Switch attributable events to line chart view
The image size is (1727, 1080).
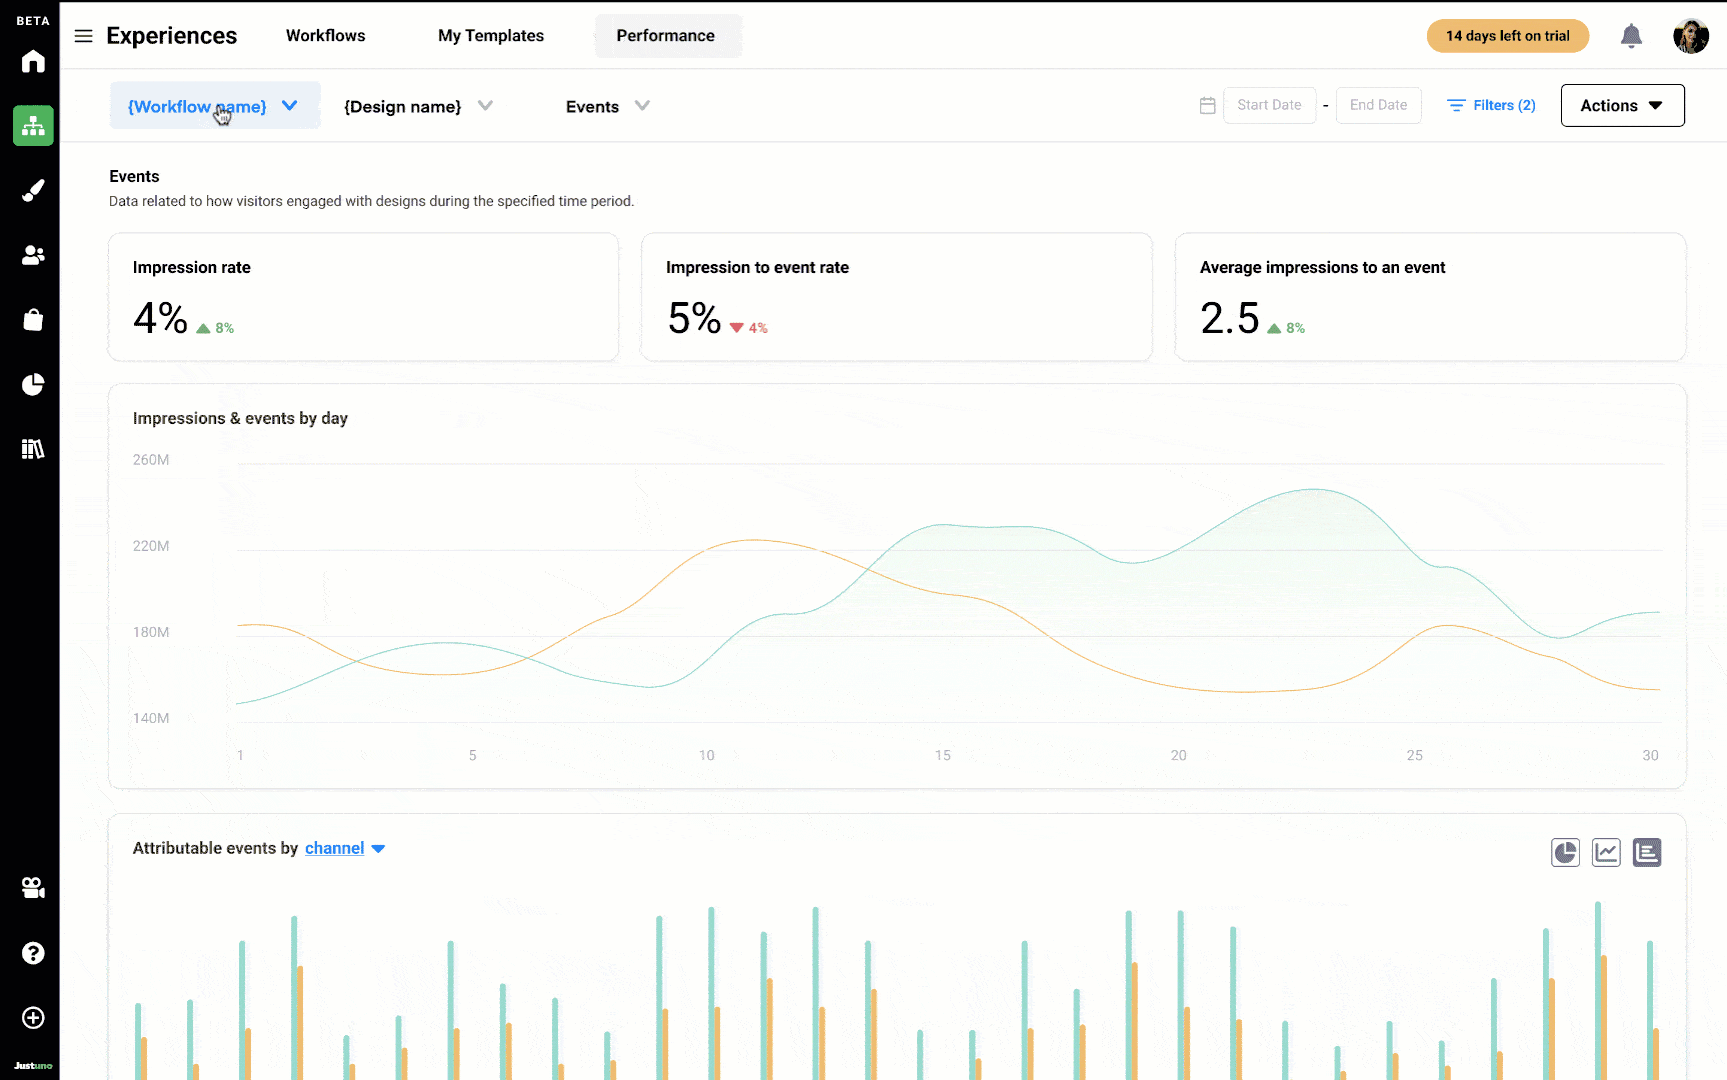(1606, 852)
